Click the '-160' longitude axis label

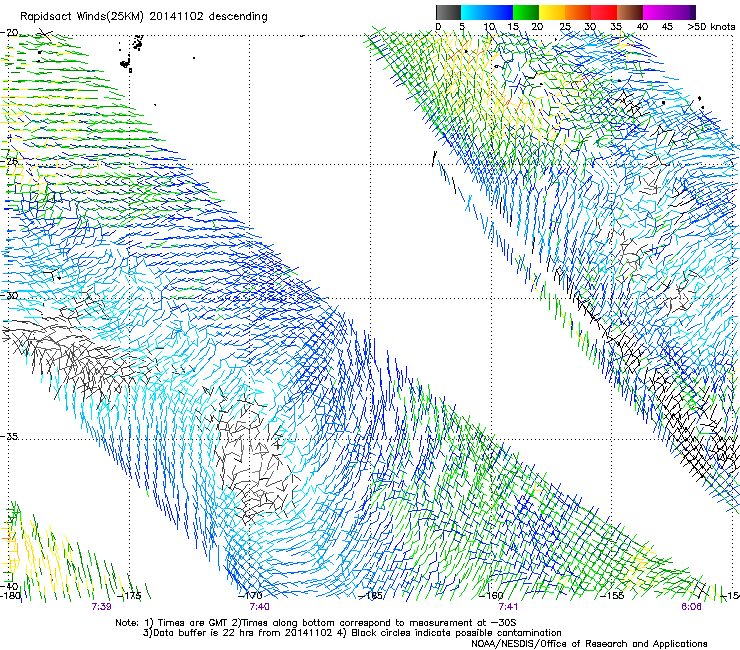point(492,595)
